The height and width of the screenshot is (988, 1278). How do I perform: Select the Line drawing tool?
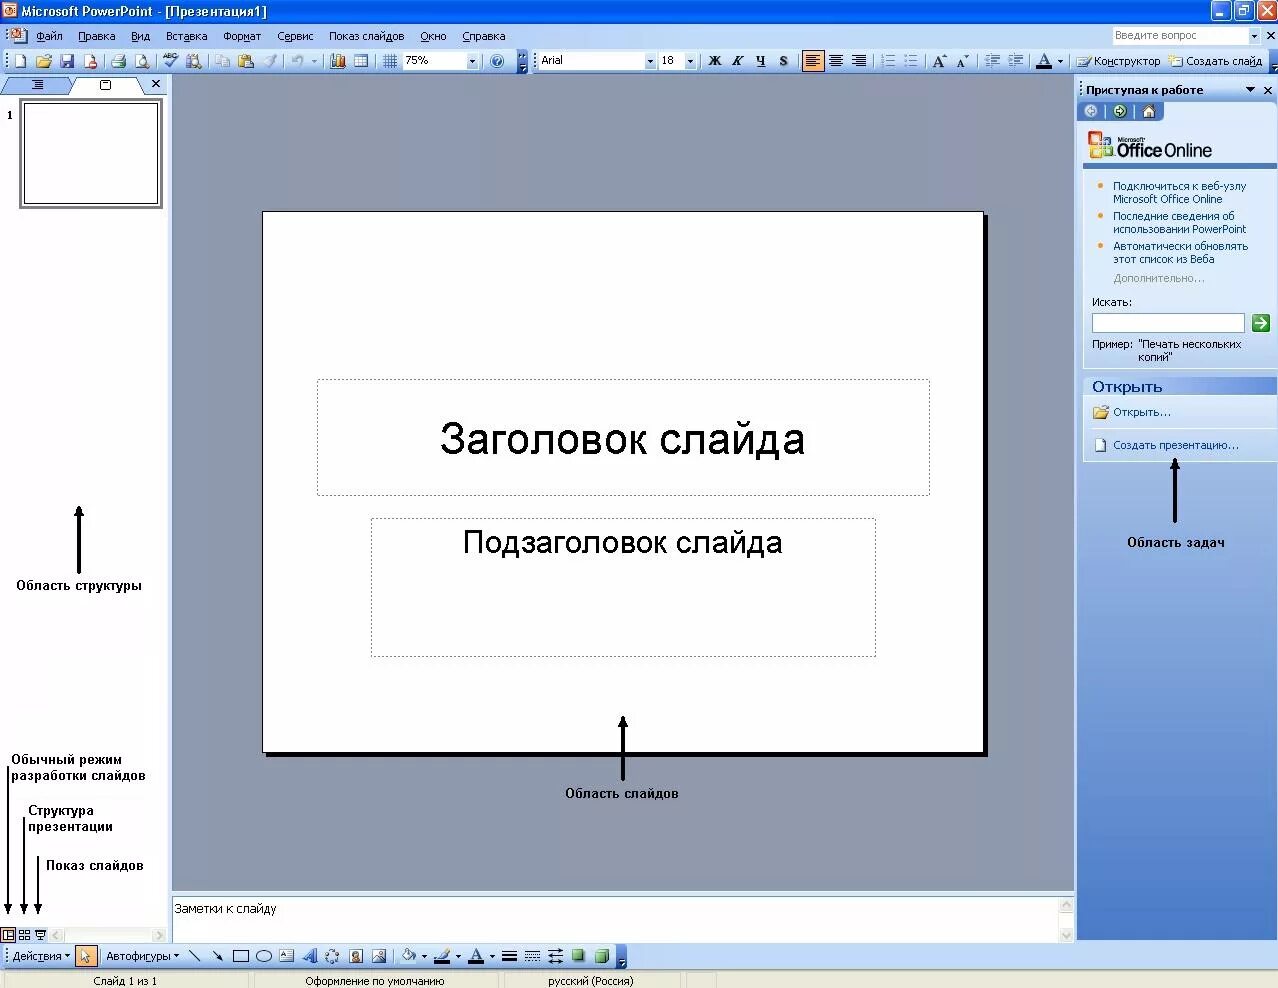(x=195, y=956)
